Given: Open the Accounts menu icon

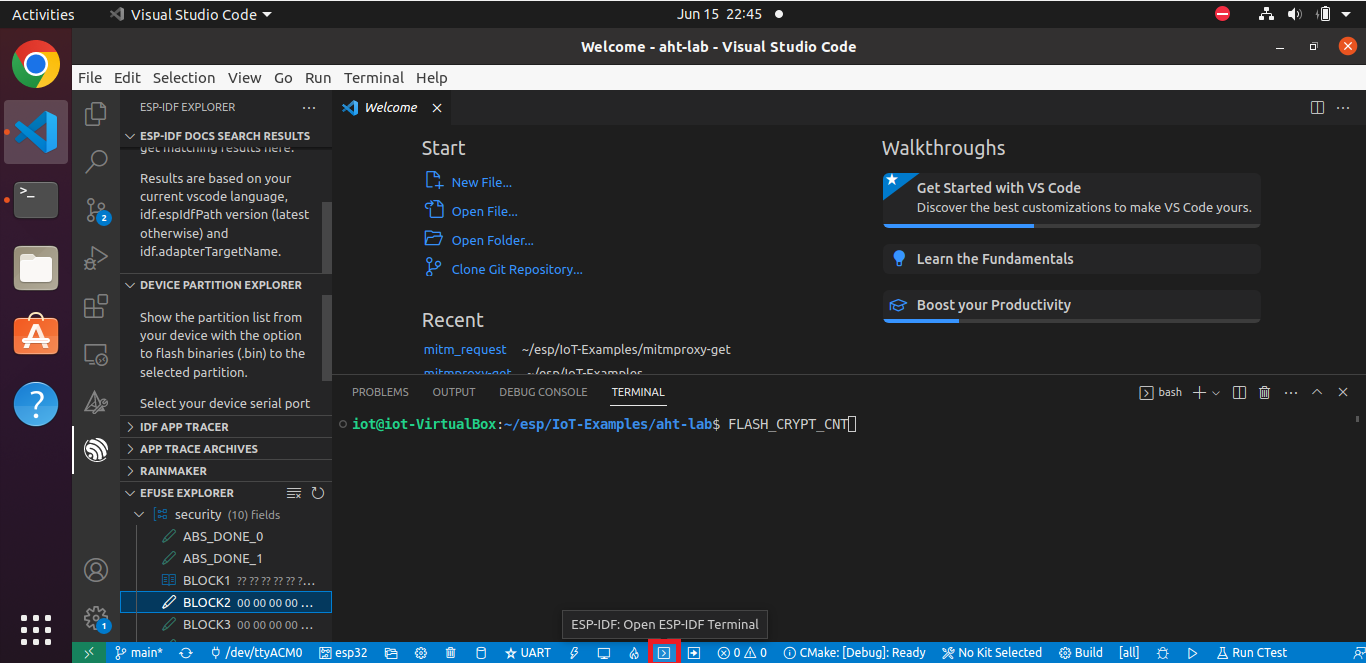Looking at the screenshot, I should click(x=96, y=570).
